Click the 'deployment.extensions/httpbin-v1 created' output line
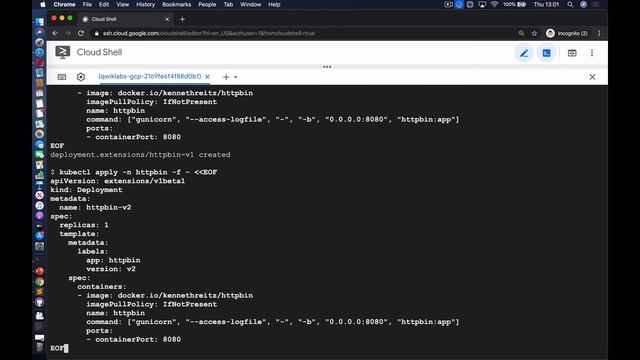The height and width of the screenshot is (360, 640). [140, 155]
